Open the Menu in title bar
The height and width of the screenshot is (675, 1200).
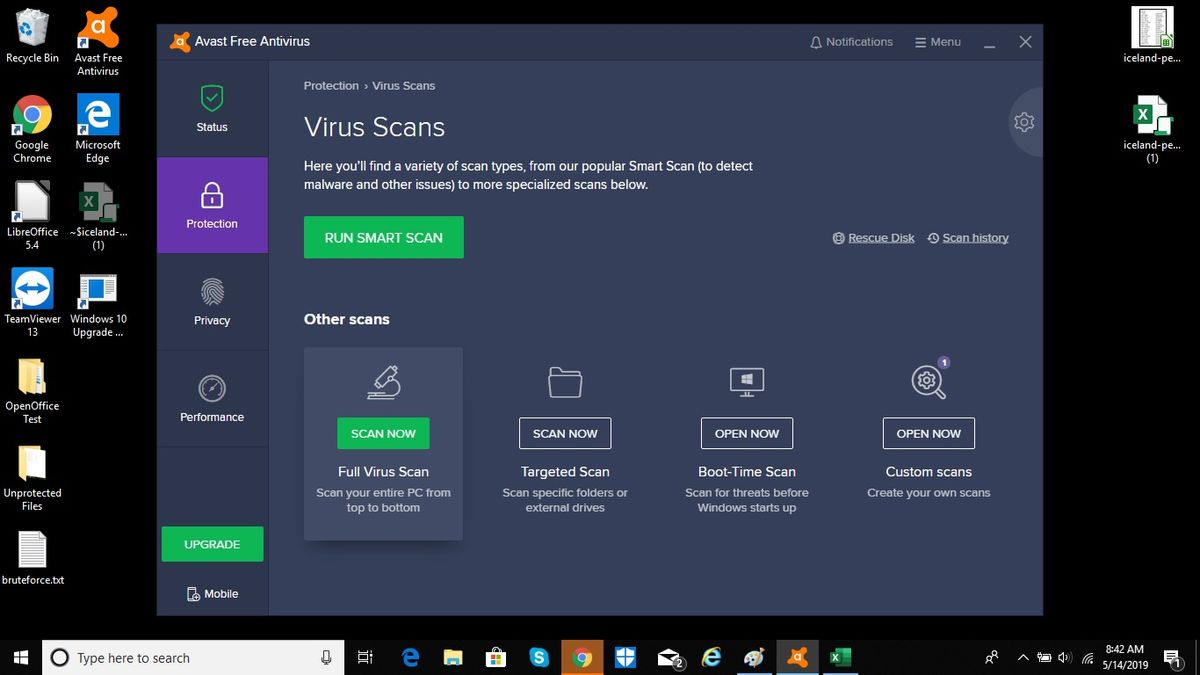937,41
